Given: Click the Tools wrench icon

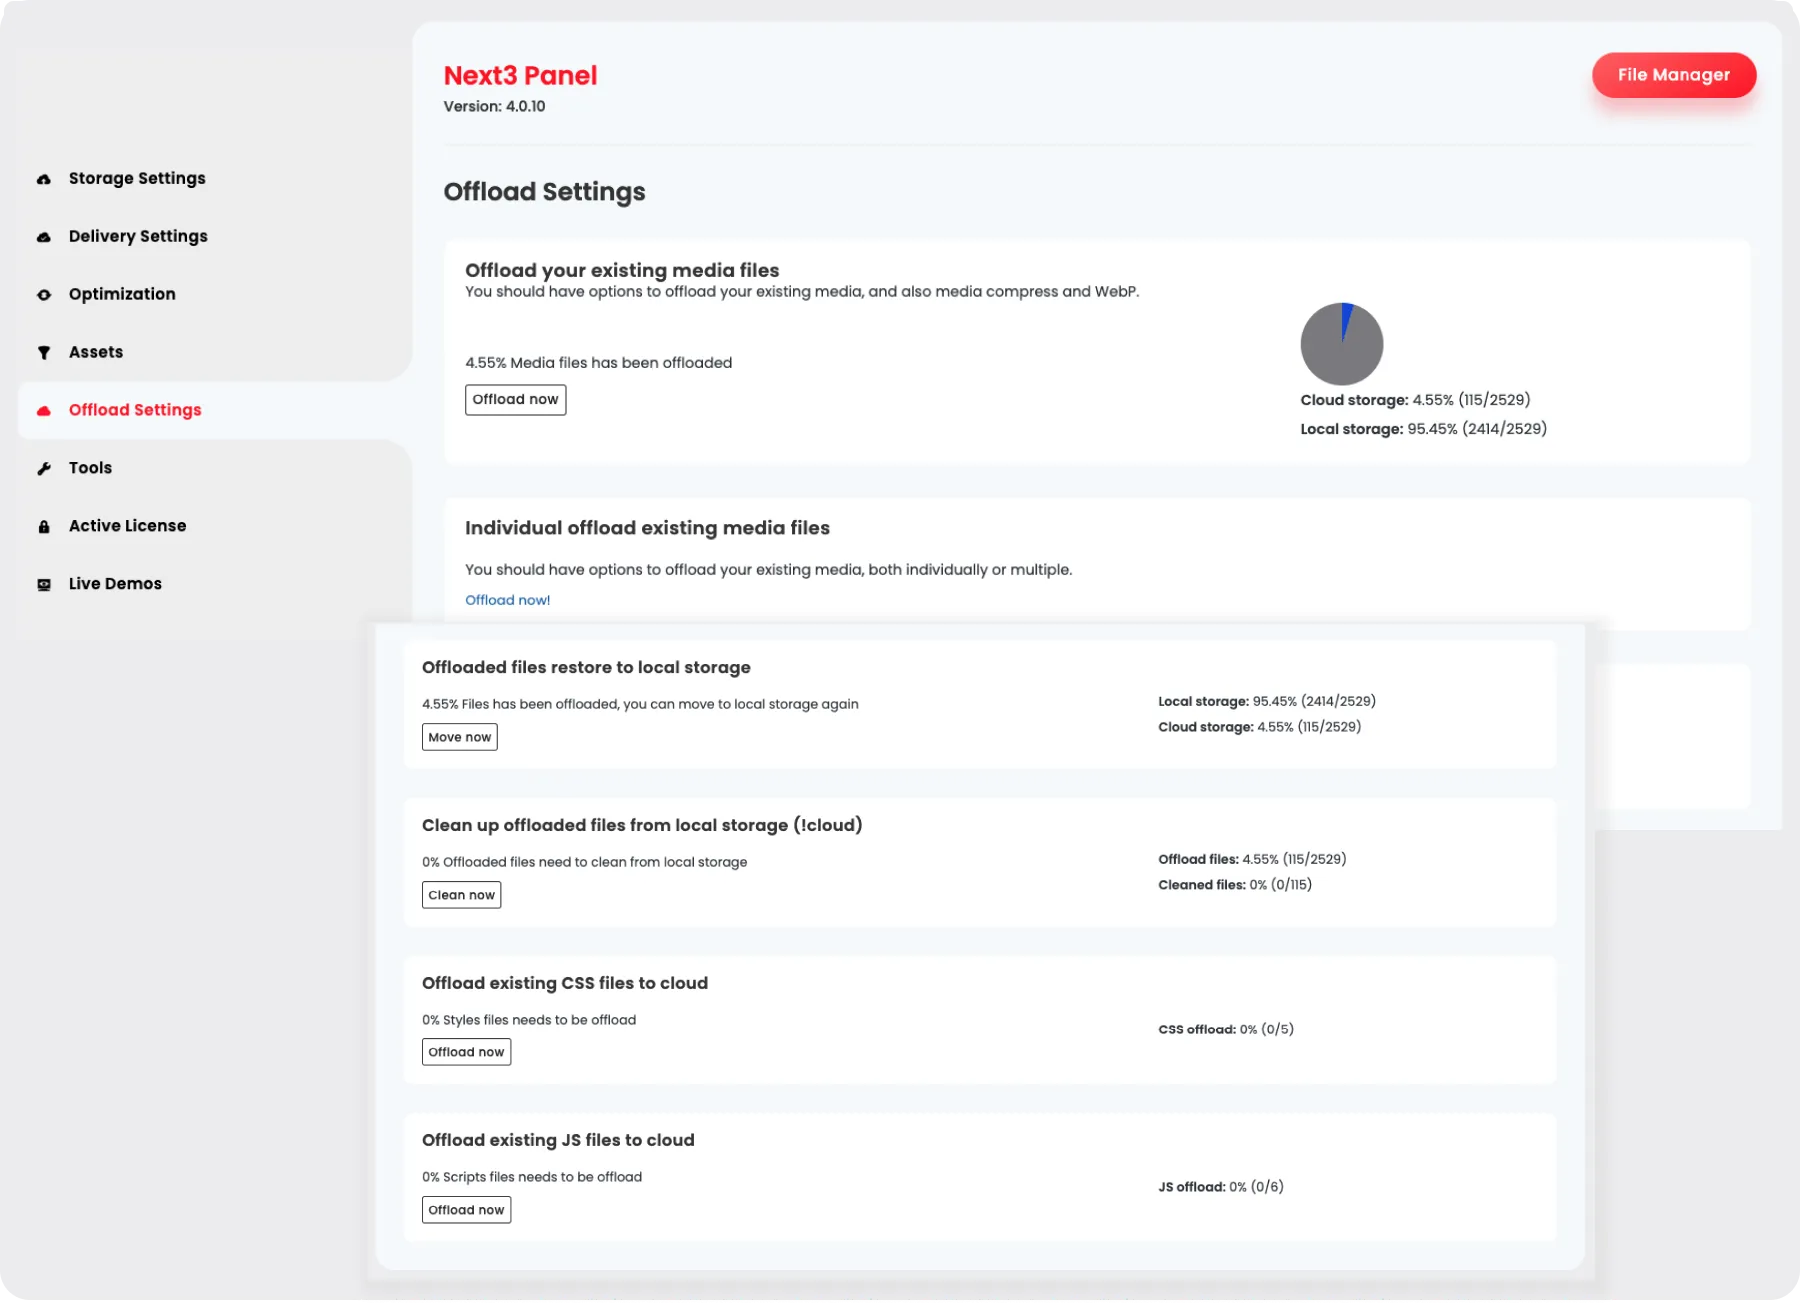Looking at the screenshot, I should point(44,469).
